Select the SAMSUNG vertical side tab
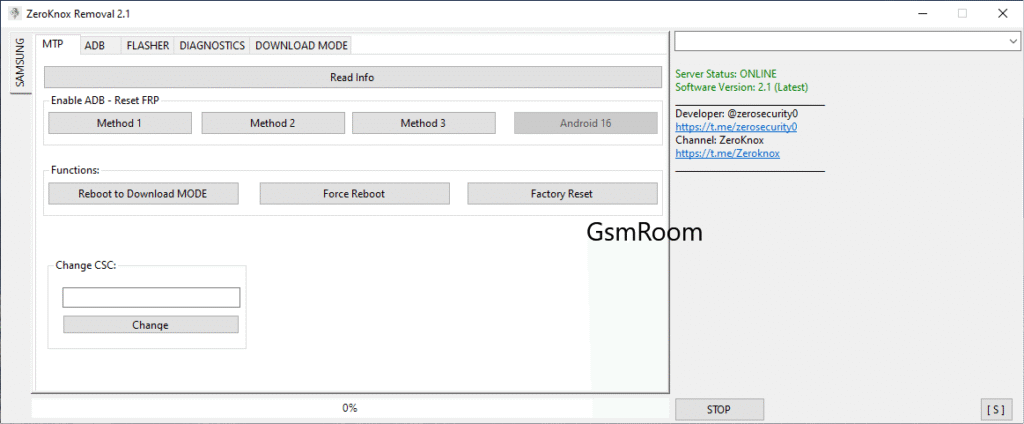The height and width of the screenshot is (424, 1024). click(x=20, y=63)
